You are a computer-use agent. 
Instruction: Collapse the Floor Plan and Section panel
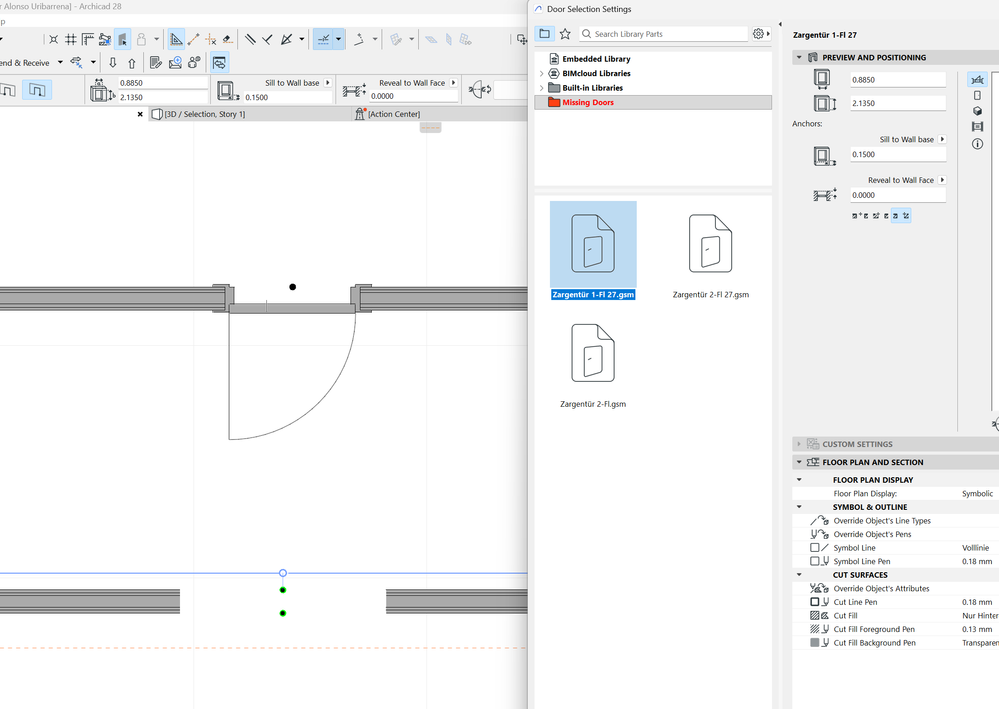click(x=799, y=462)
